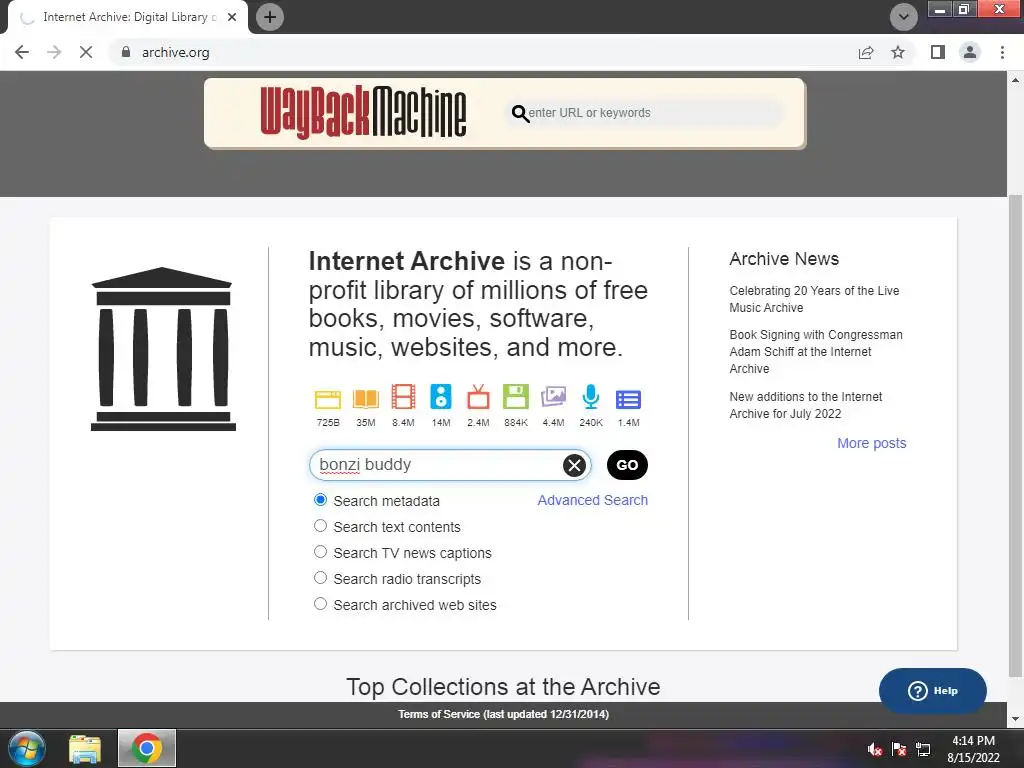Open Action Center flag tray icon
The image size is (1024, 768).
(899, 749)
